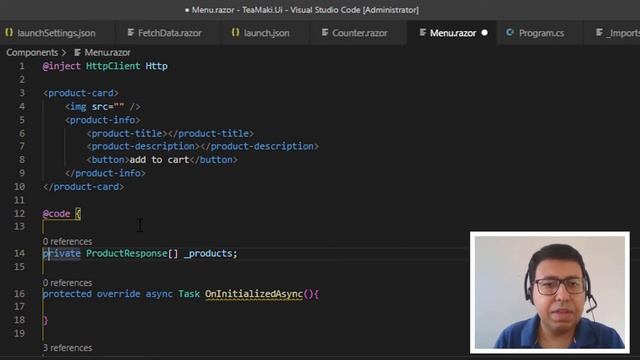The height and width of the screenshot is (360, 640).
Task: Click line number 1 in the gutter
Action: (22, 66)
